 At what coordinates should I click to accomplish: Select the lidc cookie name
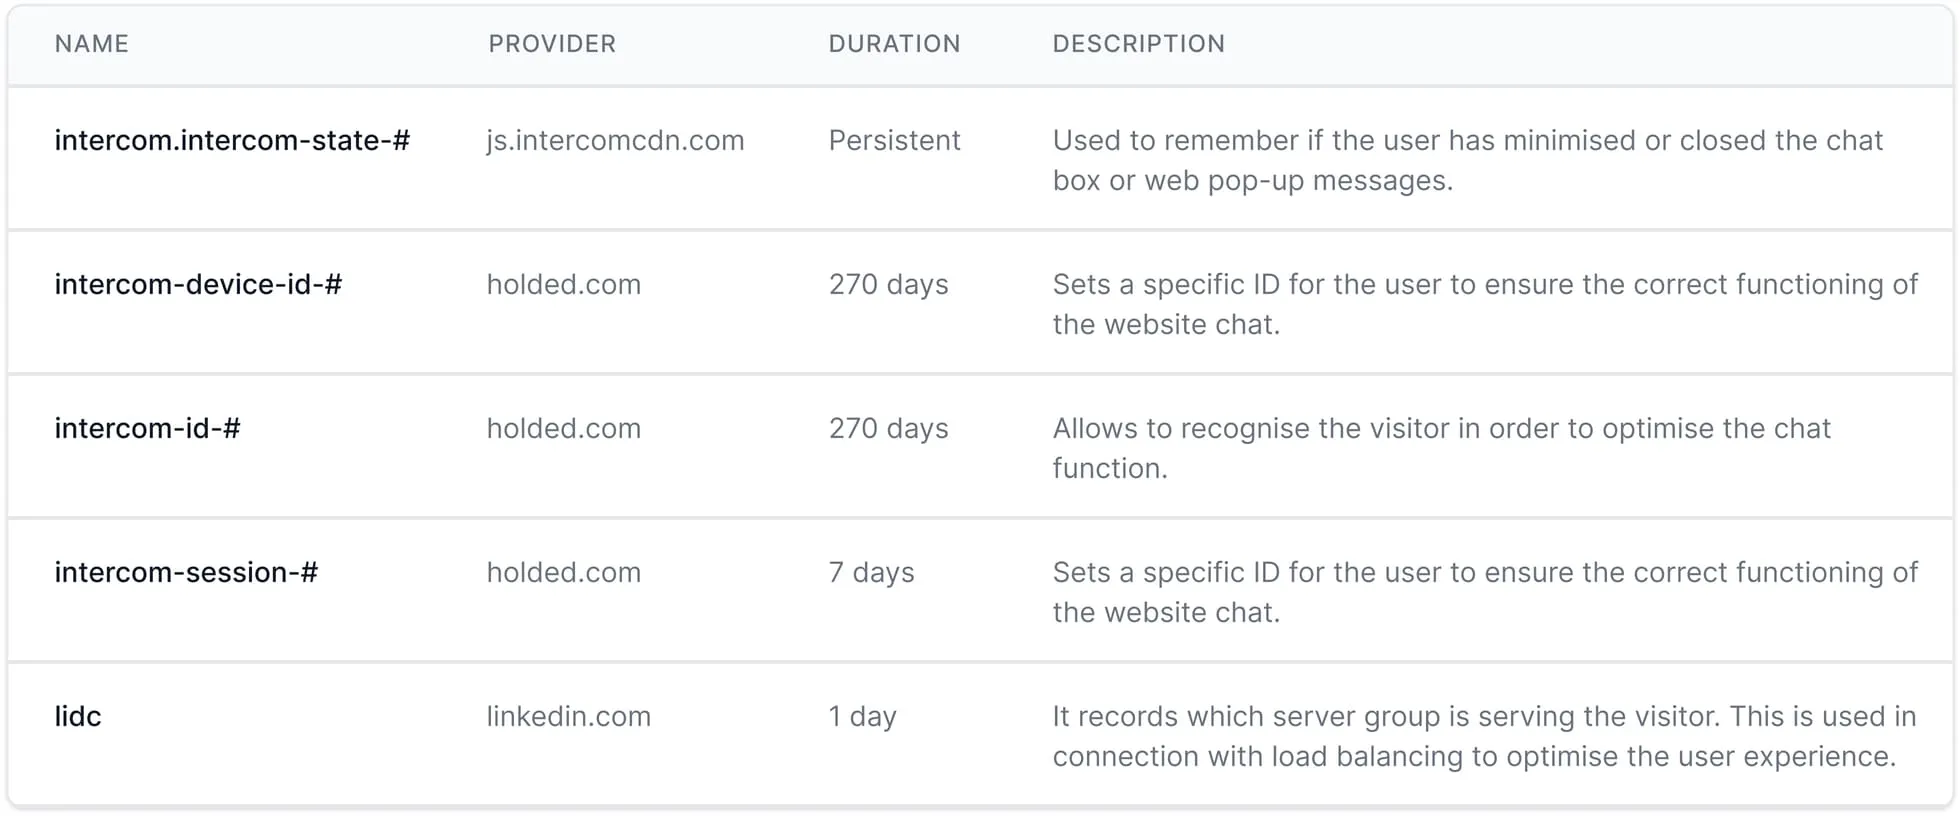78,716
